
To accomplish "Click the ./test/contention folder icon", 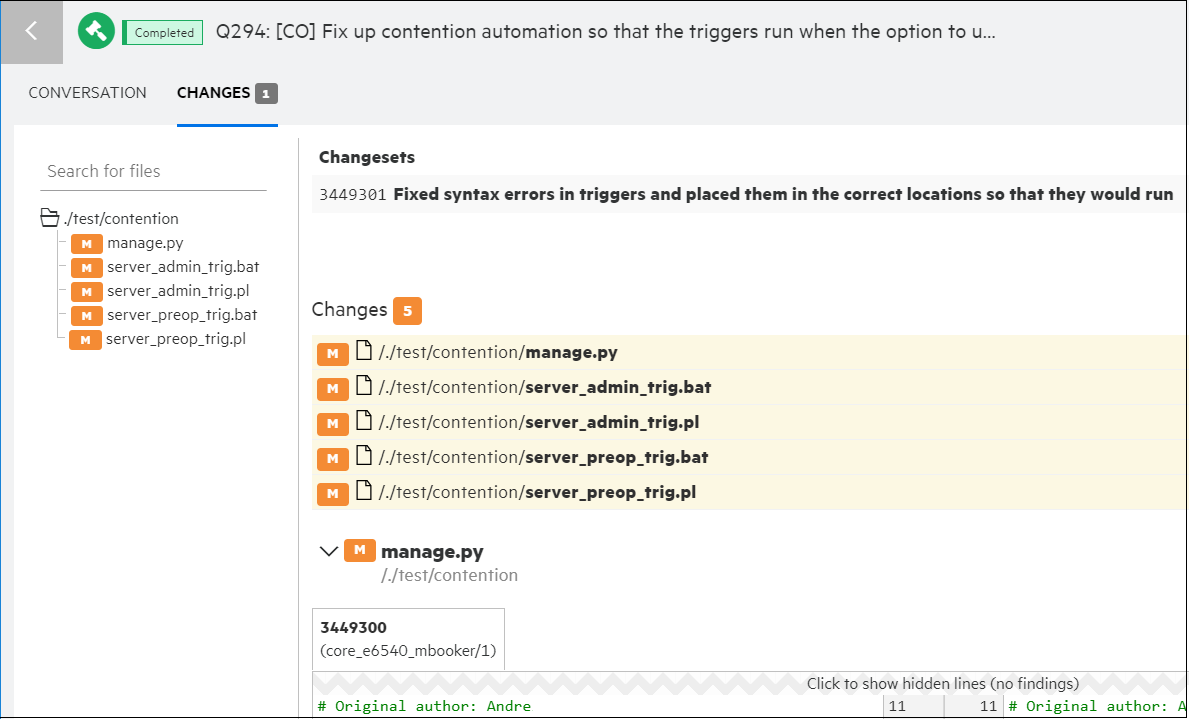I will point(49,218).
